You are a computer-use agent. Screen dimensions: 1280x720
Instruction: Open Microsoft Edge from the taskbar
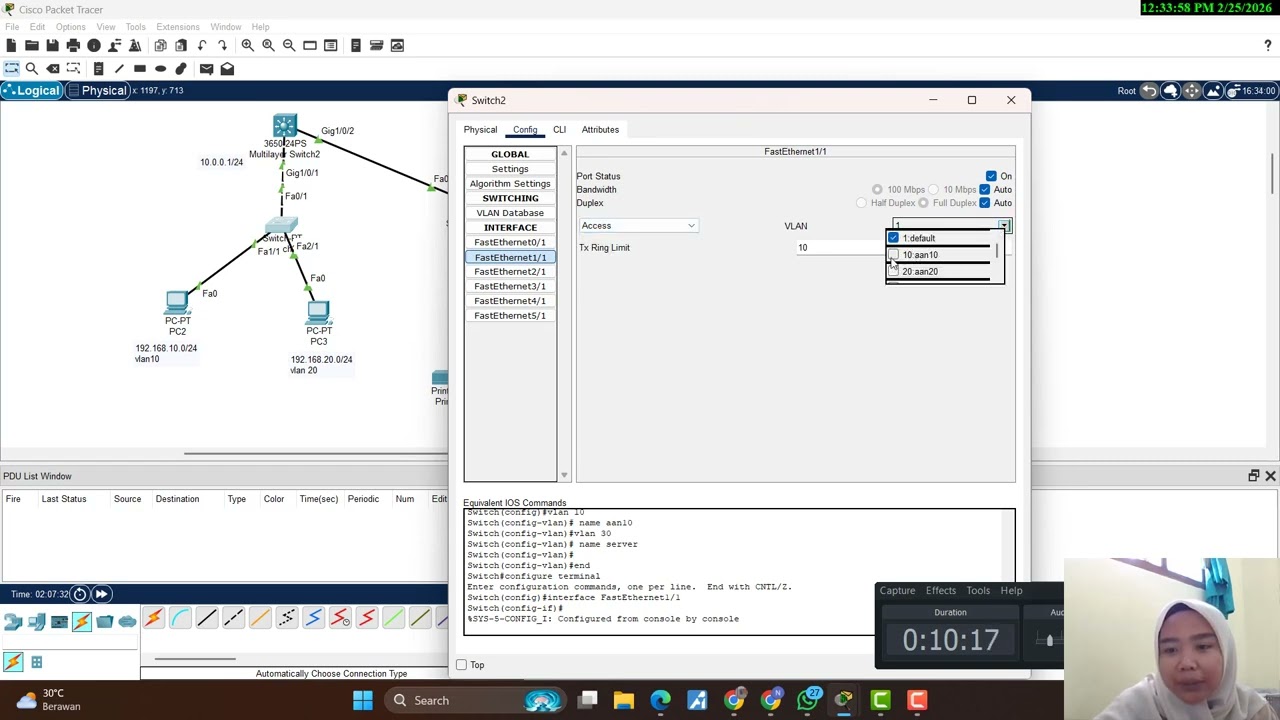click(661, 700)
